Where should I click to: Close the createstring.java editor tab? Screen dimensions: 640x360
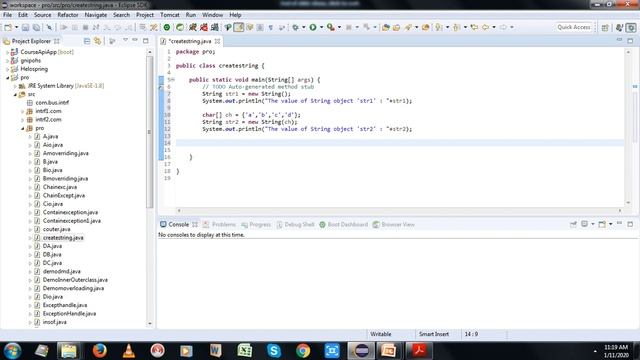click(218, 41)
